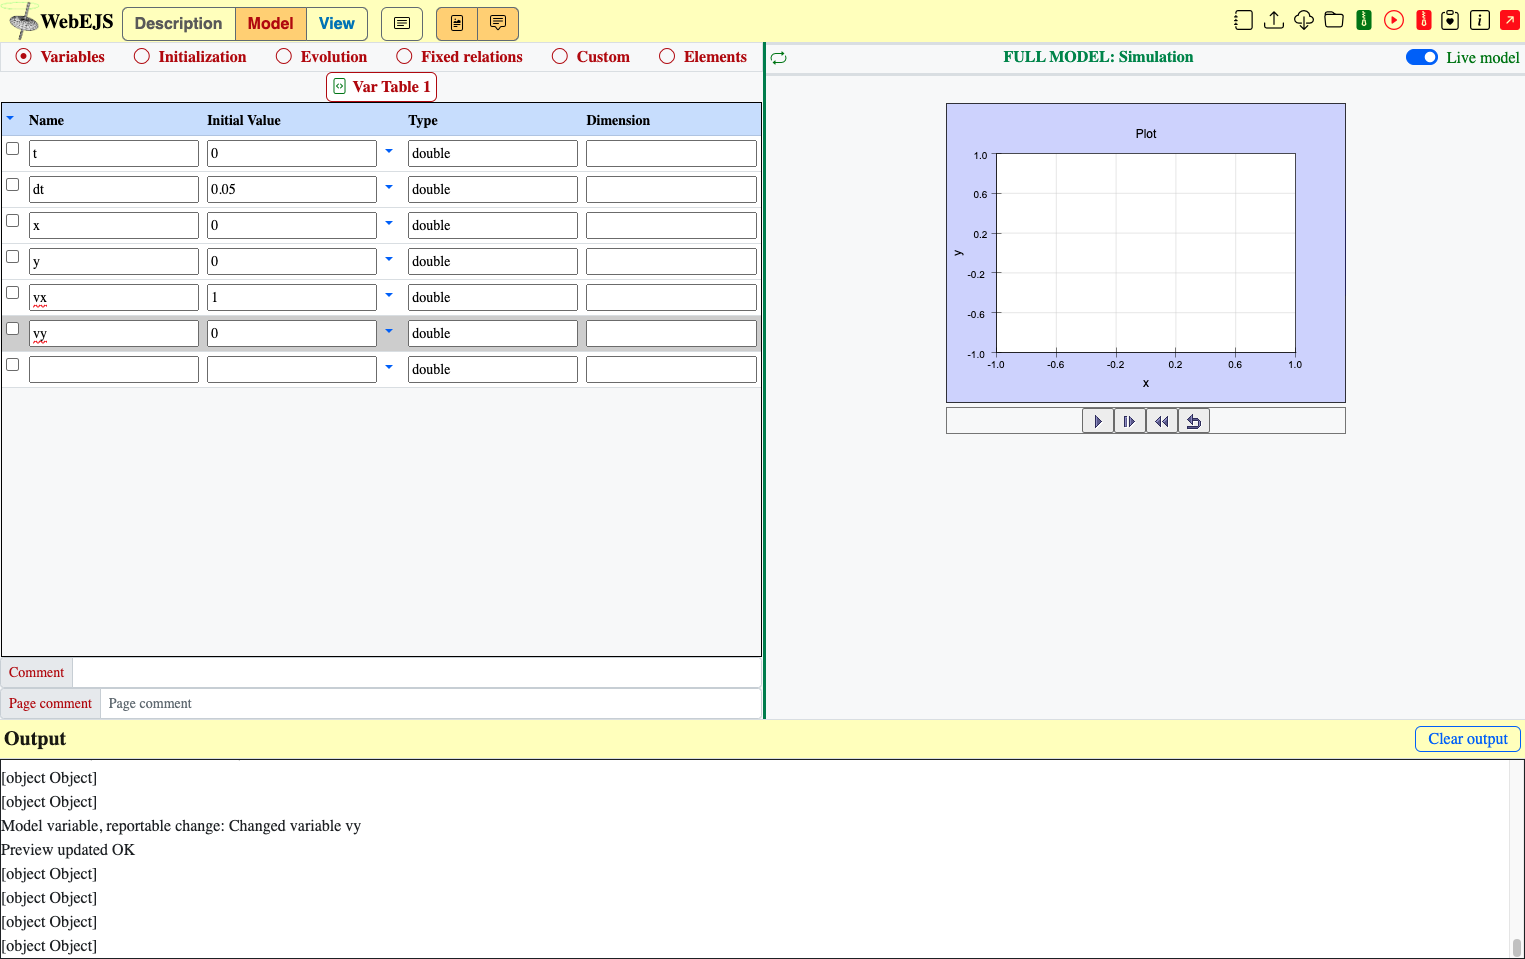Click the red circled play icon
Viewport: 1525px width, 959px height.
[1394, 20]
